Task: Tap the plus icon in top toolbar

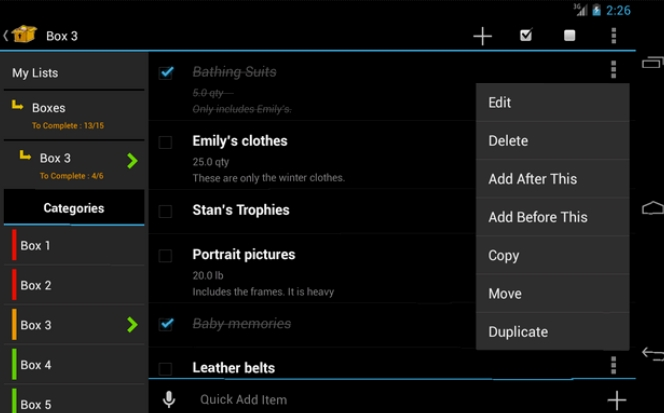Action: pyautogui.click(x=482, y=36)
